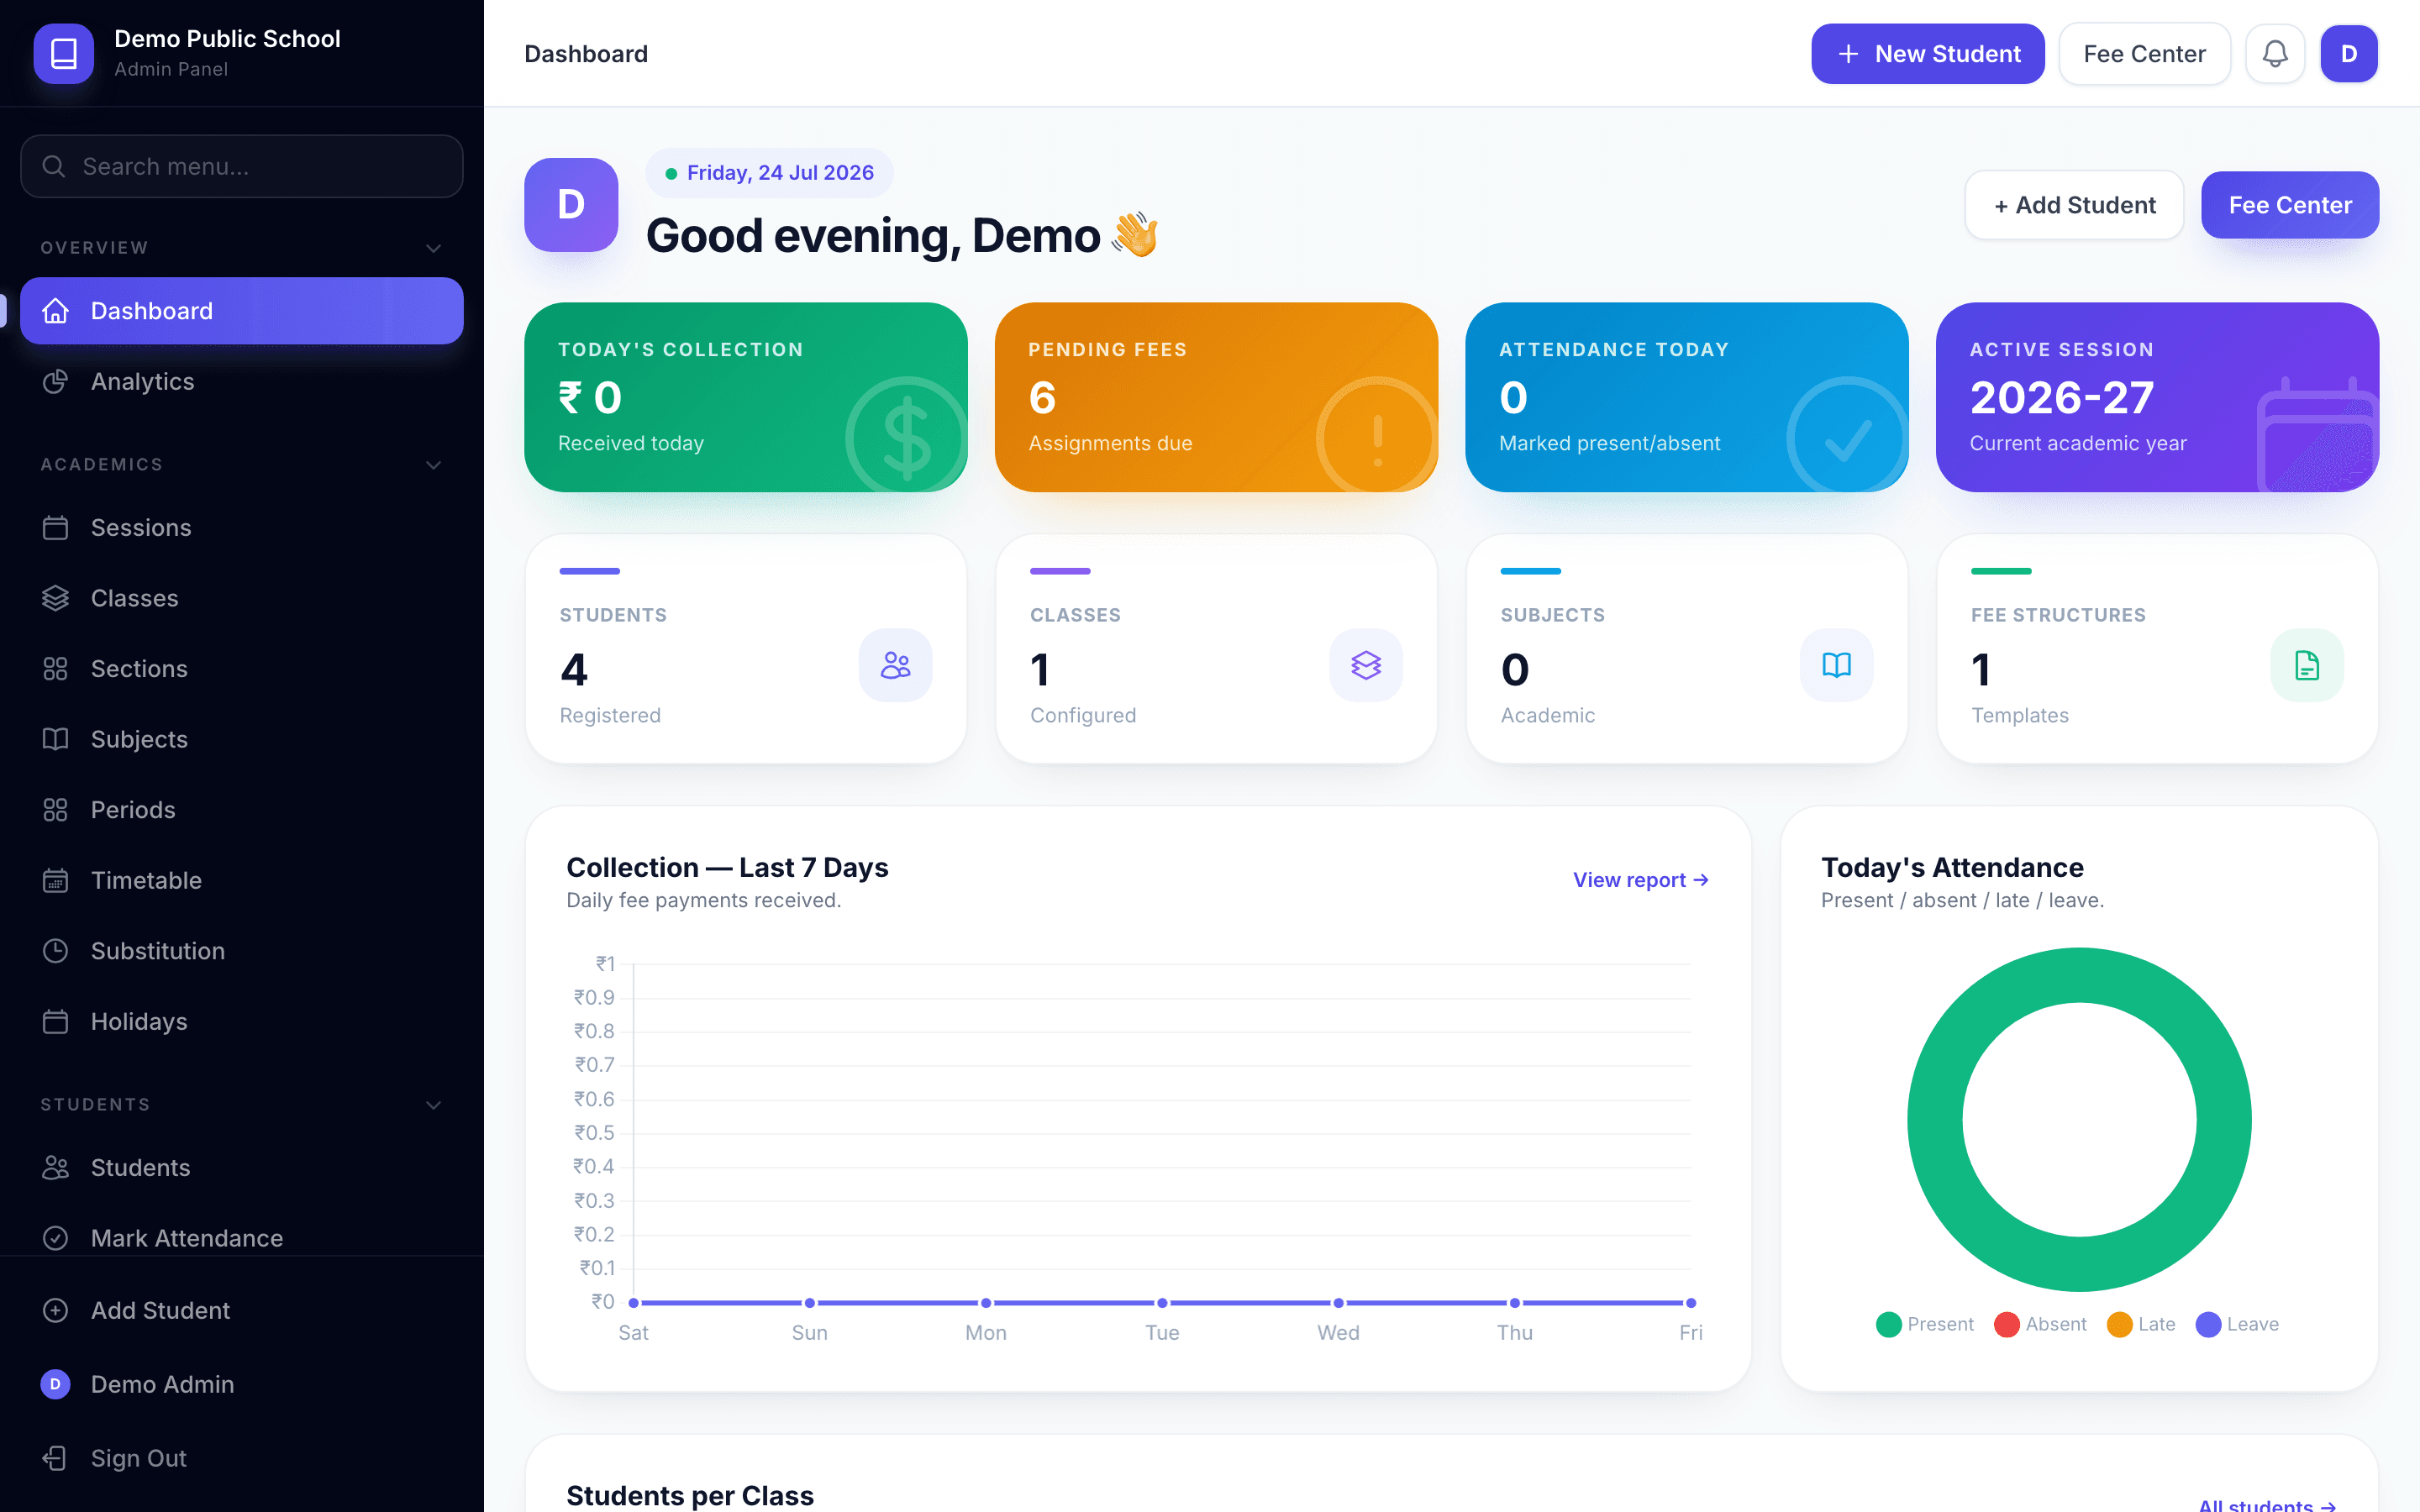The image size is (2420, 1512).
Task: Open Sessions in sidebar menu
Action: pyautogui.click(x=242, y=528)
